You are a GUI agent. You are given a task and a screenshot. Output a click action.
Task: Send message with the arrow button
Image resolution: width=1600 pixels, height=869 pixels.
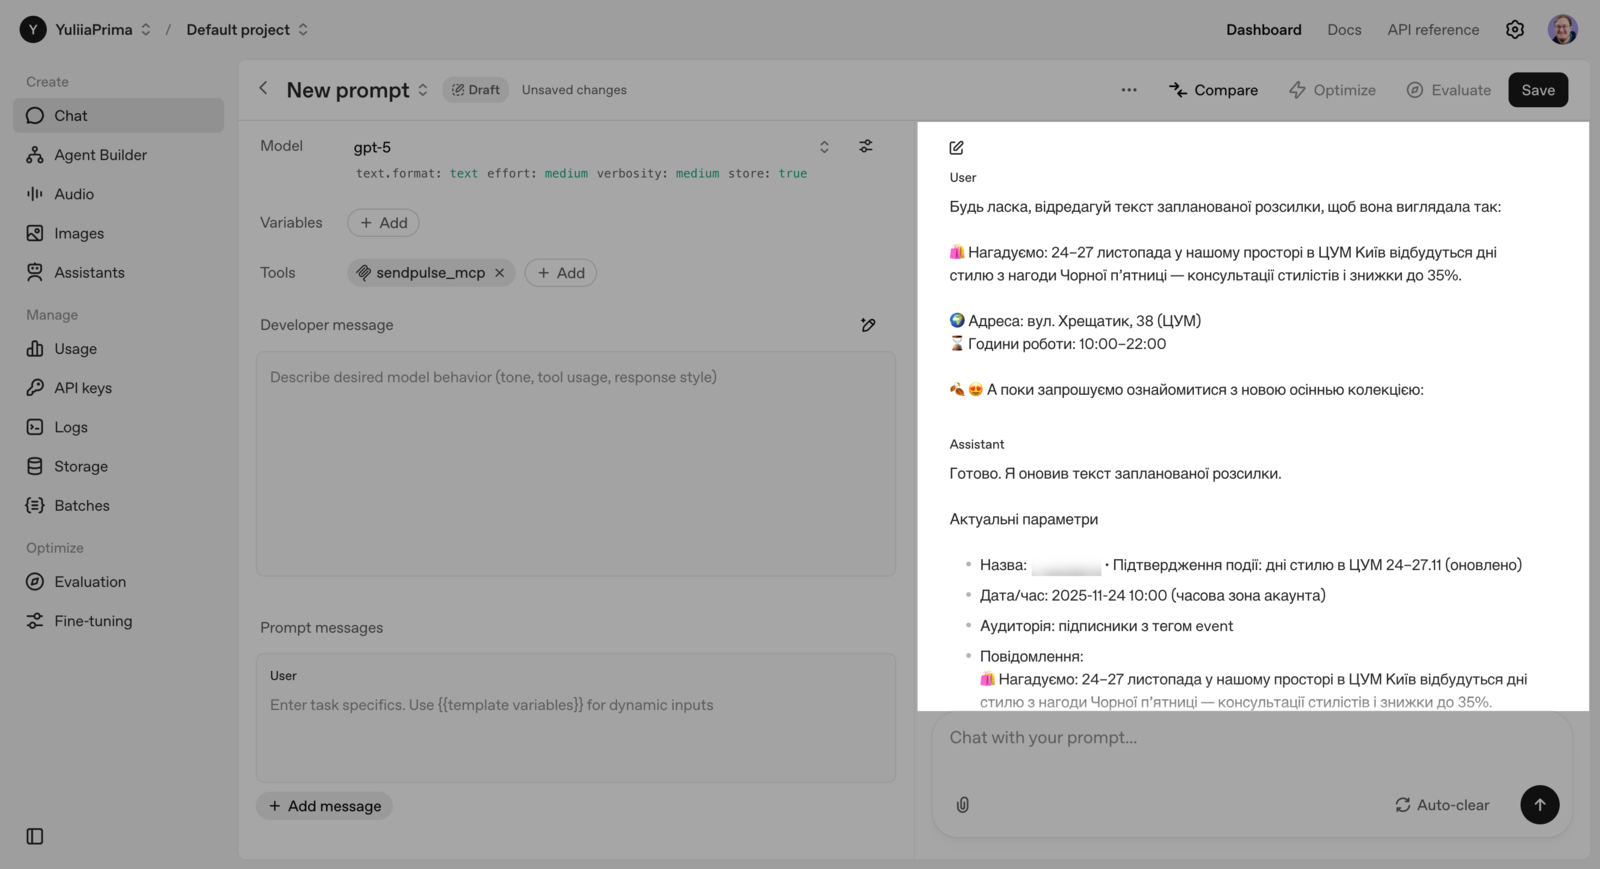click(1539, 805)
